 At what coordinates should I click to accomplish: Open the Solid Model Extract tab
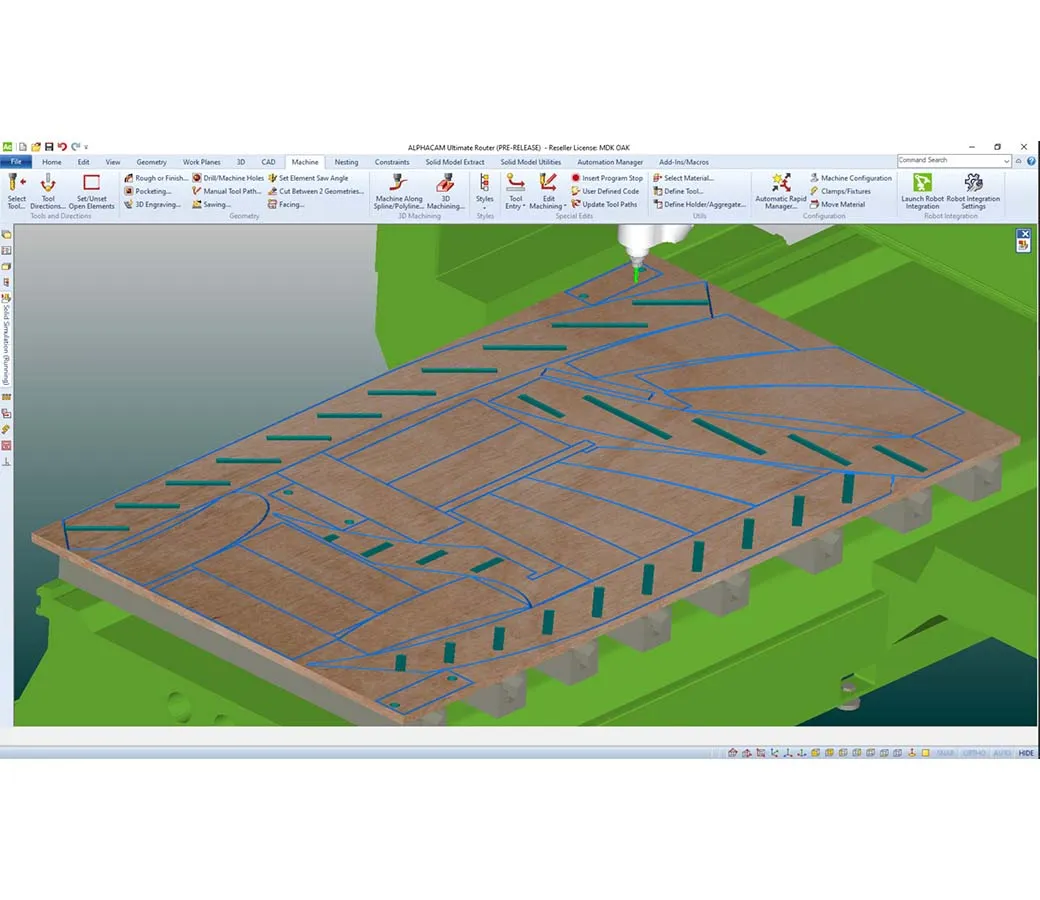(455, 162)
